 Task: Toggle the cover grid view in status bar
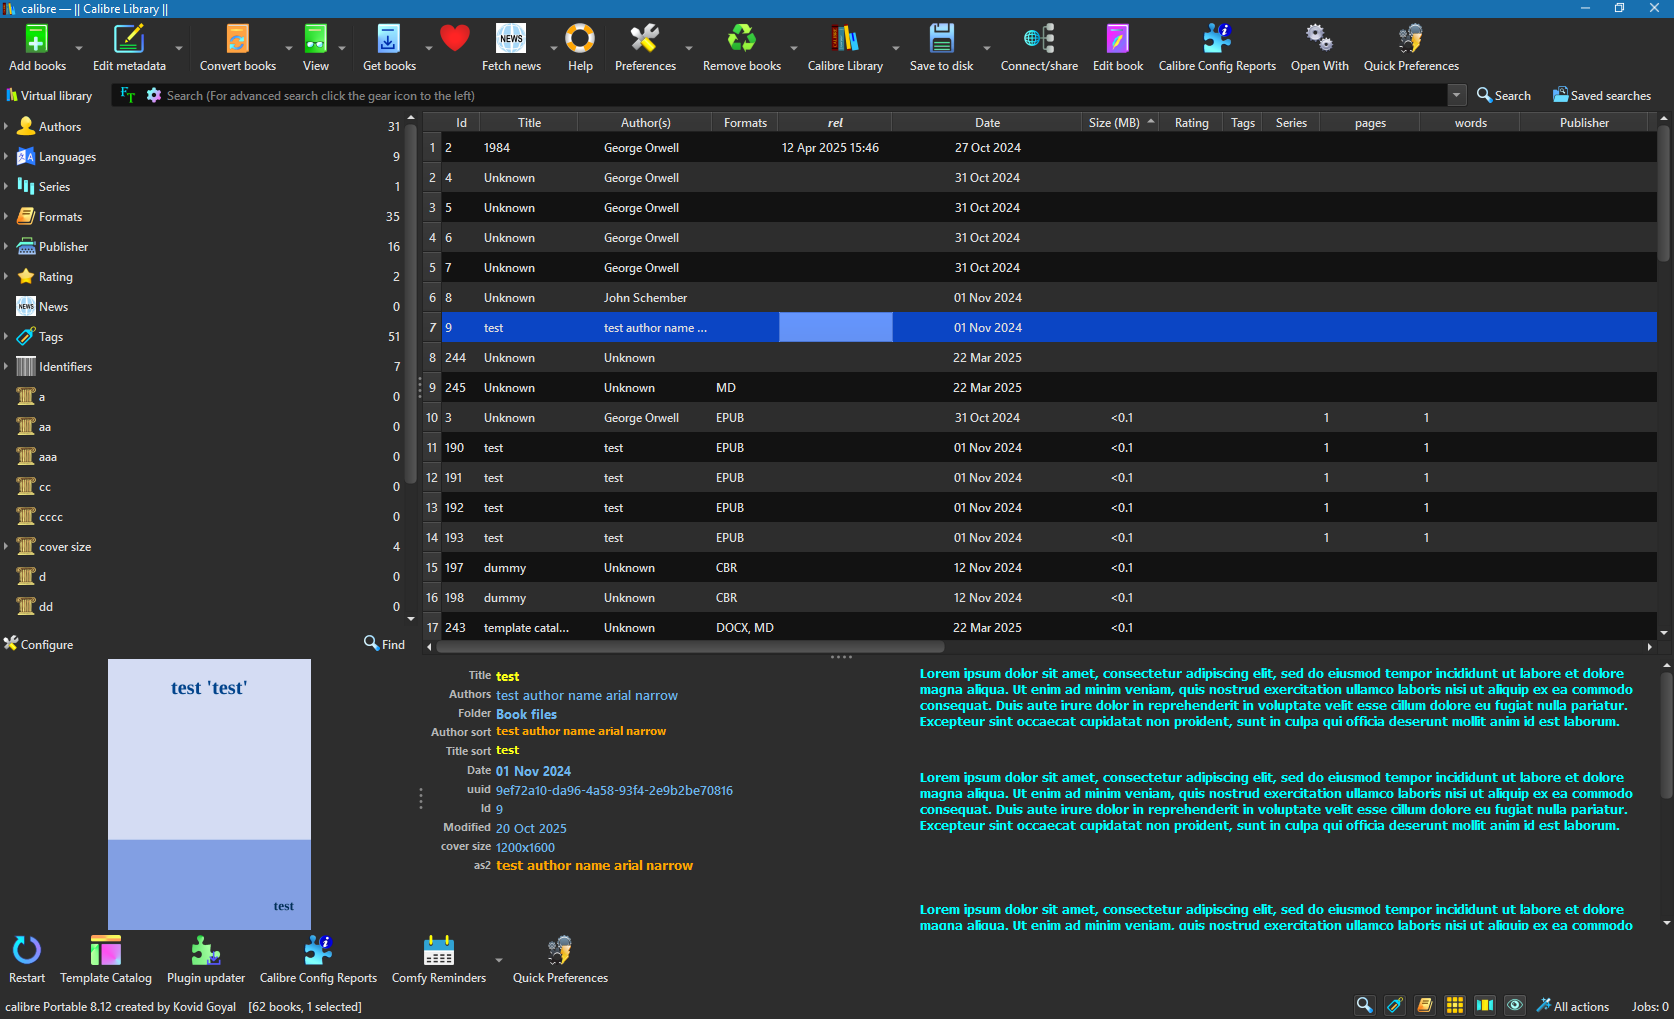1455,1005
